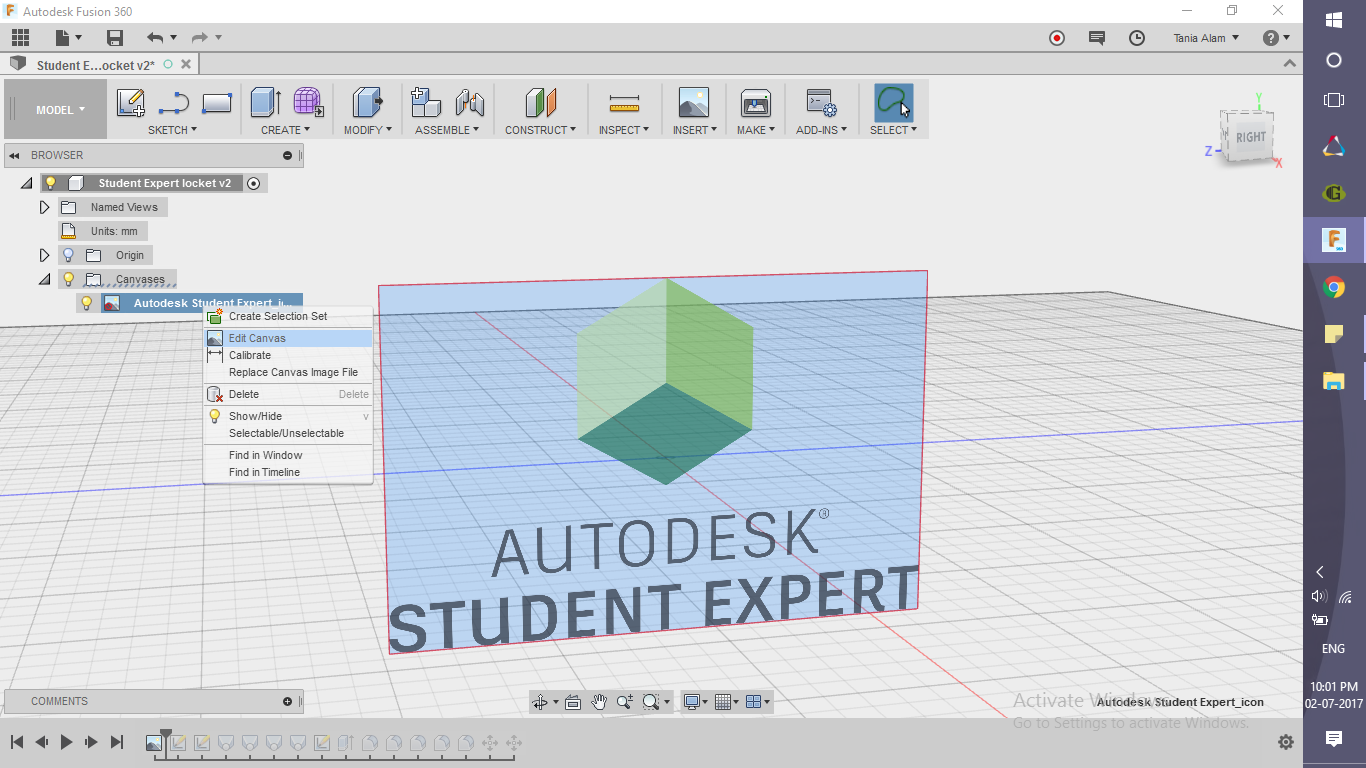The image size is (1366, 768).
Task: Collapse the Canvases folder
Action: (44, 280)
